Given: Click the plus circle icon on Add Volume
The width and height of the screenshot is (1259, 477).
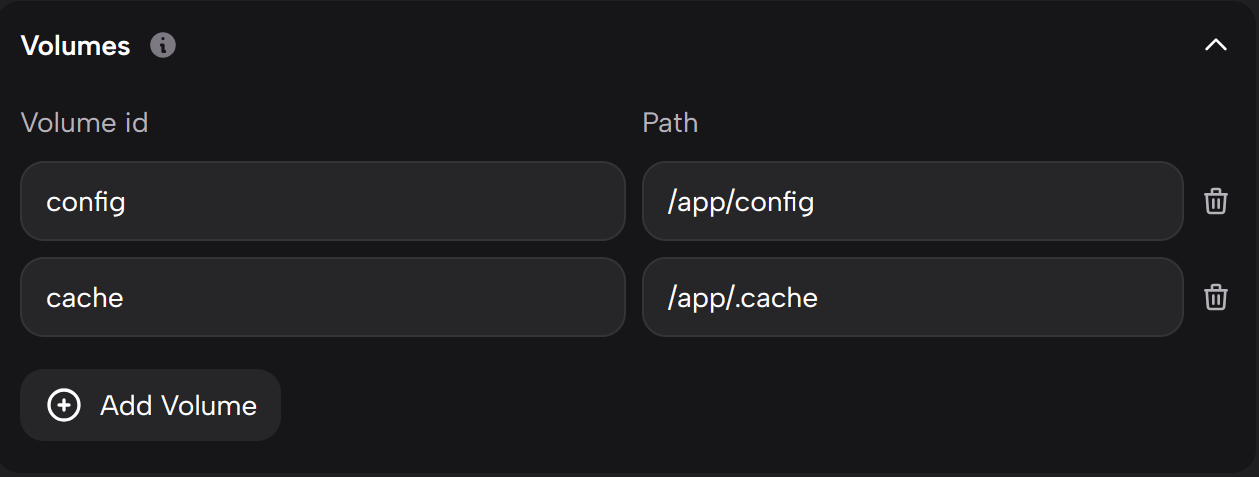Looking at the screenshot, I should (x=65, y=405).
